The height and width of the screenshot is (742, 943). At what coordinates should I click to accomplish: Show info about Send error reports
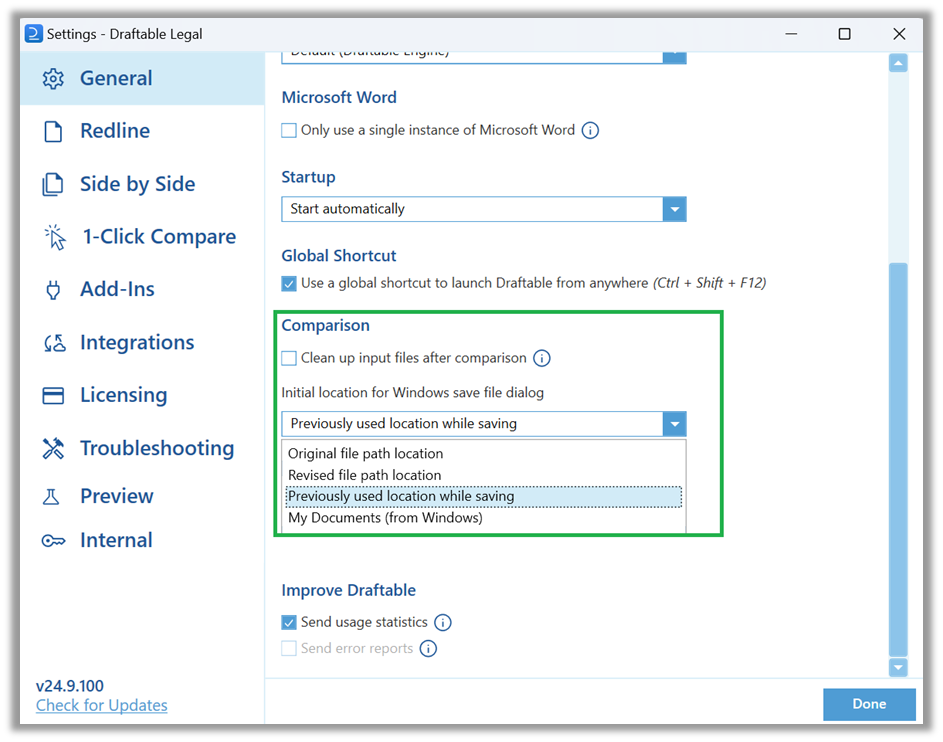pyautogui.click(x=428, y=649)
